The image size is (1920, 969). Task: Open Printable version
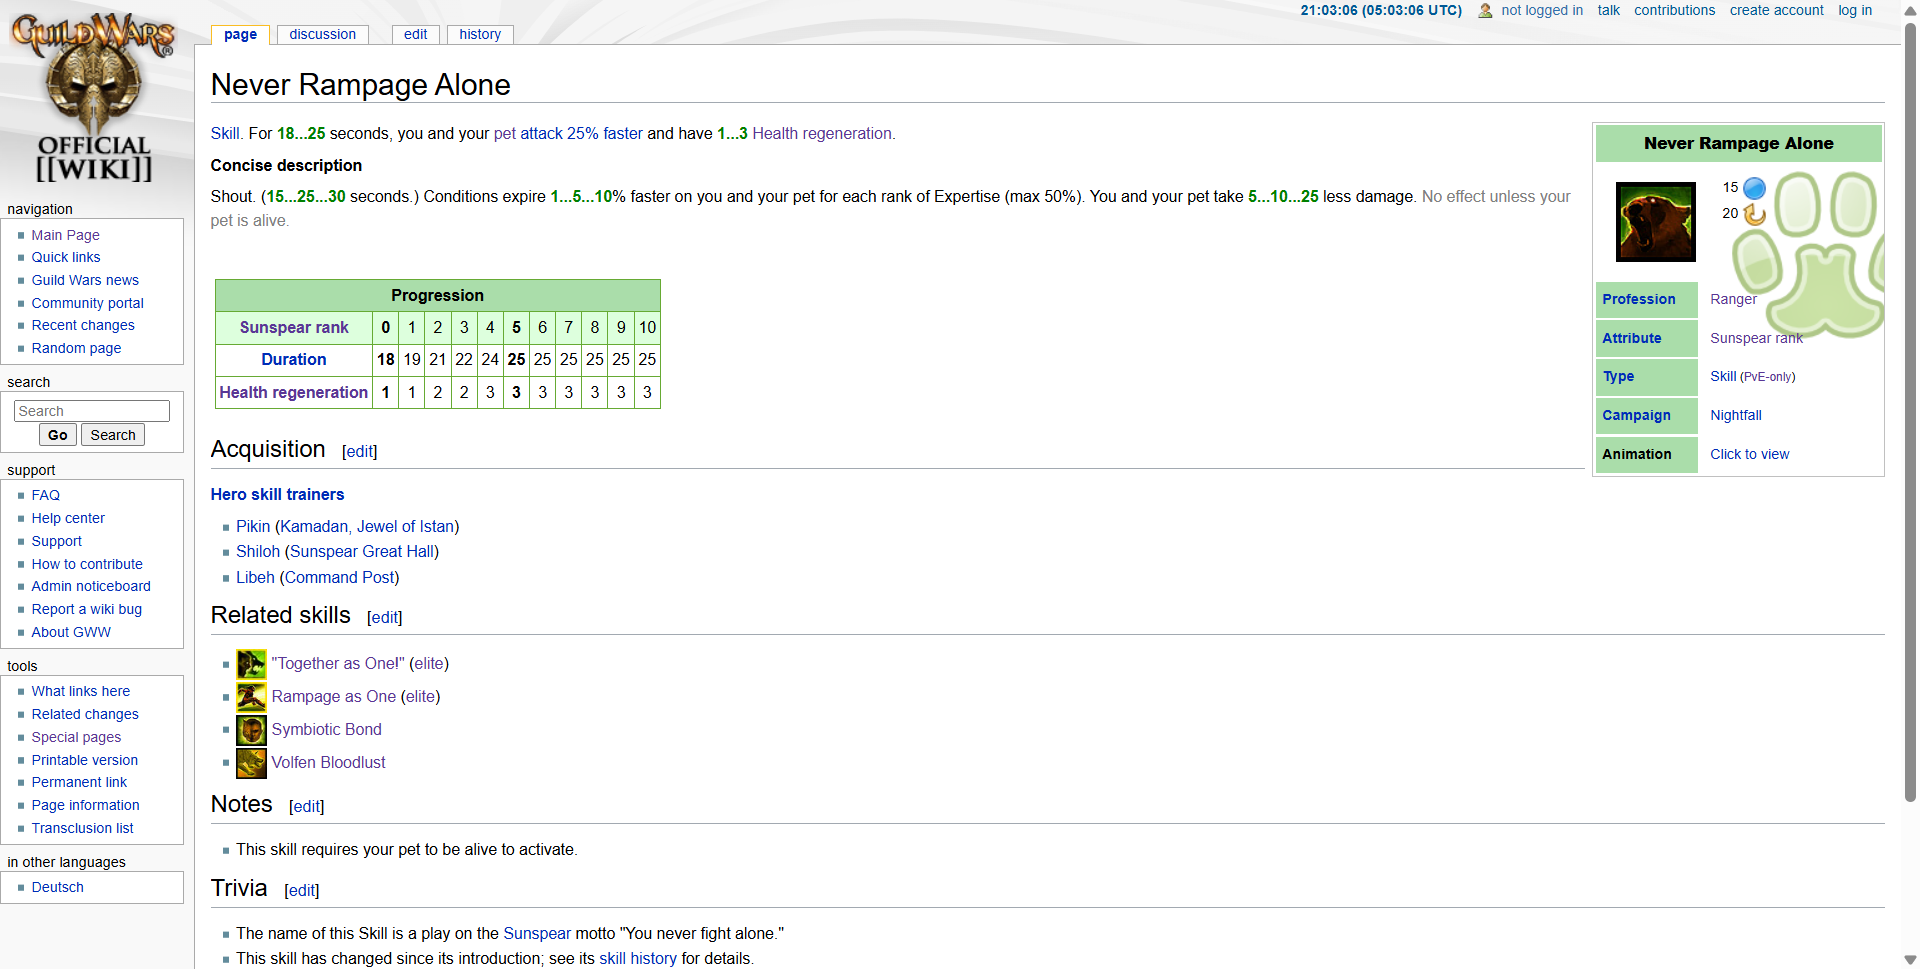(84, 760)
